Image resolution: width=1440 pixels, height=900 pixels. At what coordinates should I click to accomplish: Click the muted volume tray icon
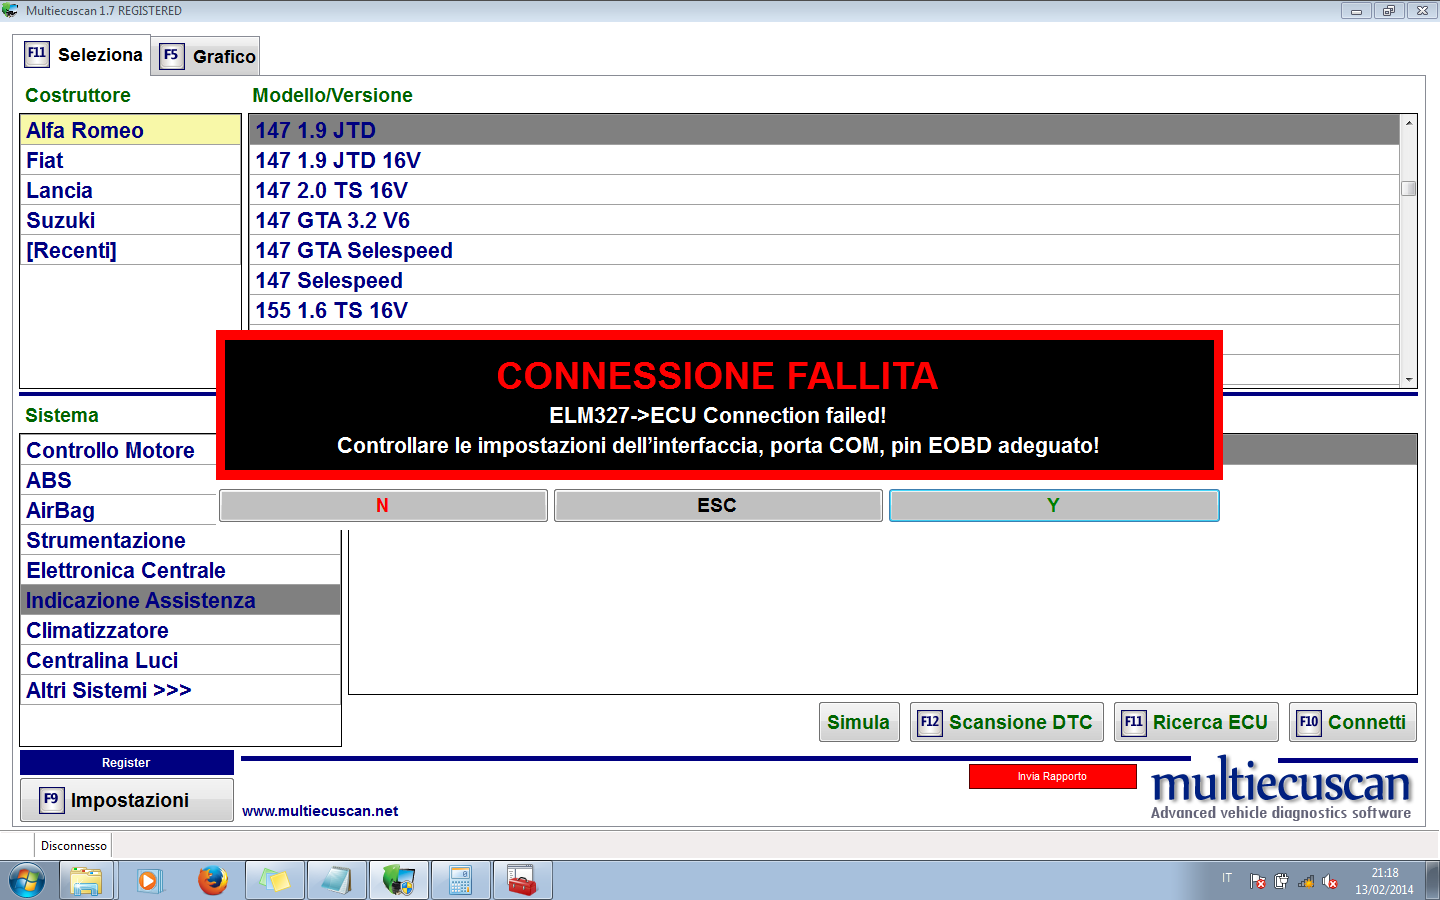click(1330, 881)
